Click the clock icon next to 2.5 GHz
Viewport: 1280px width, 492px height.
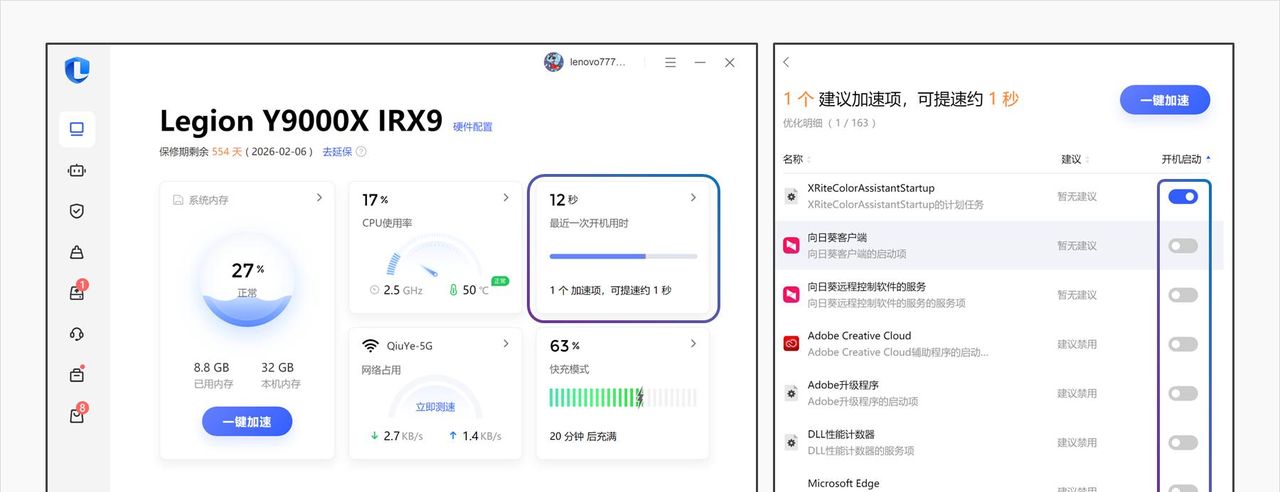(x=375, y=290)
